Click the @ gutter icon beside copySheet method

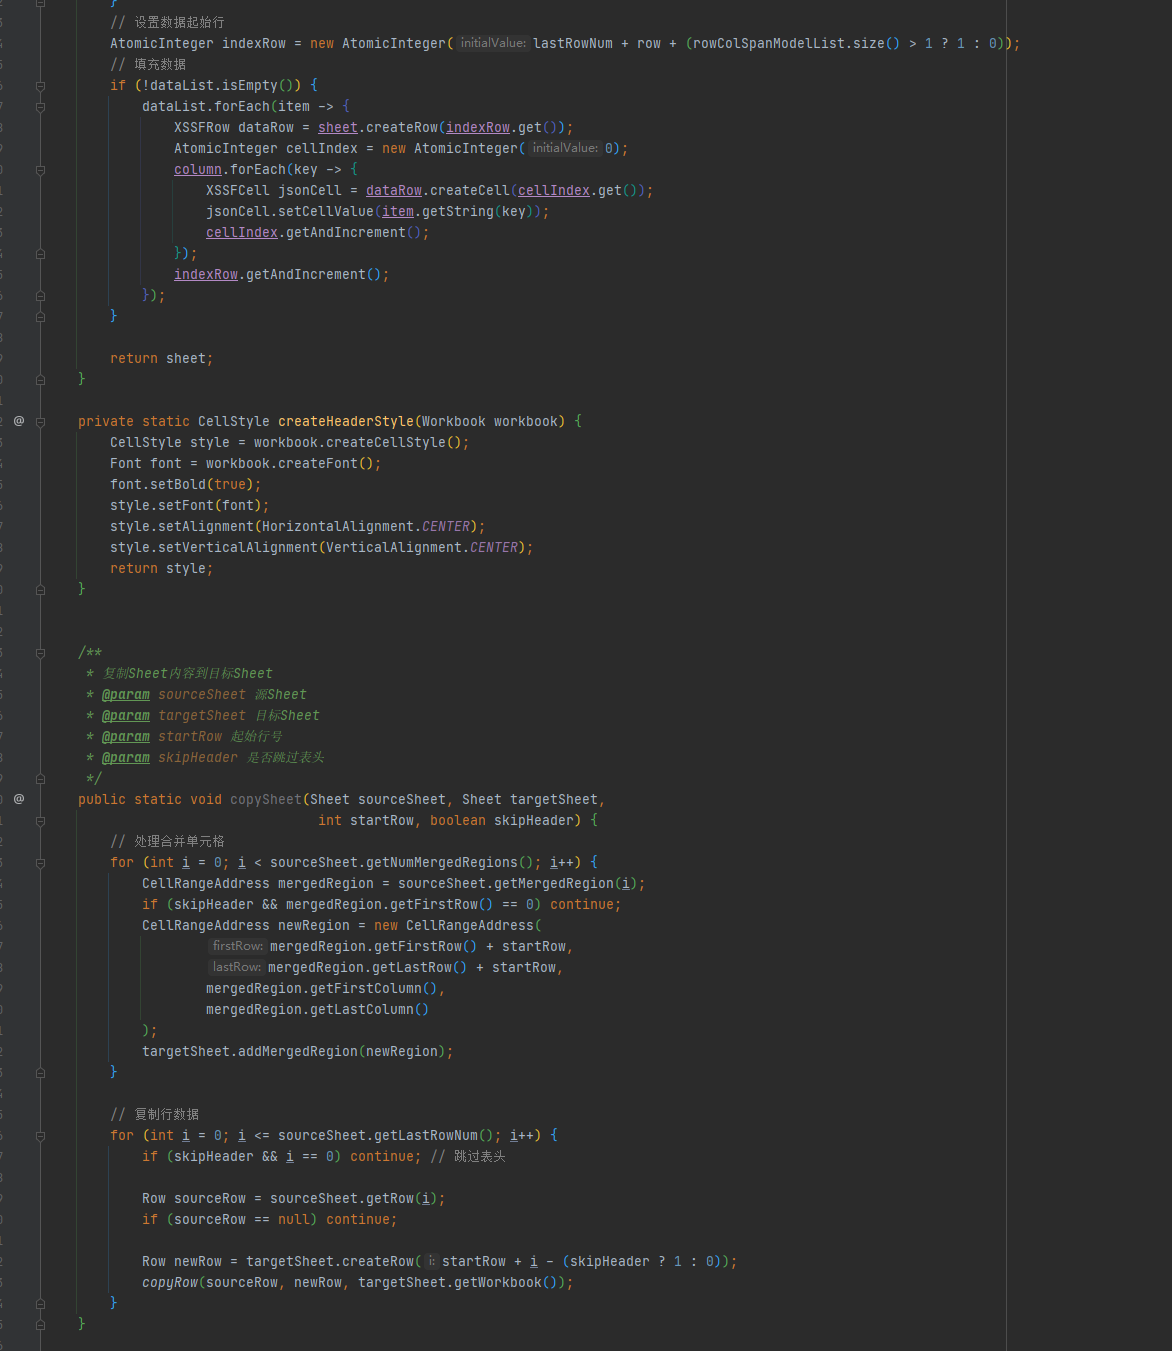point(19,799)
